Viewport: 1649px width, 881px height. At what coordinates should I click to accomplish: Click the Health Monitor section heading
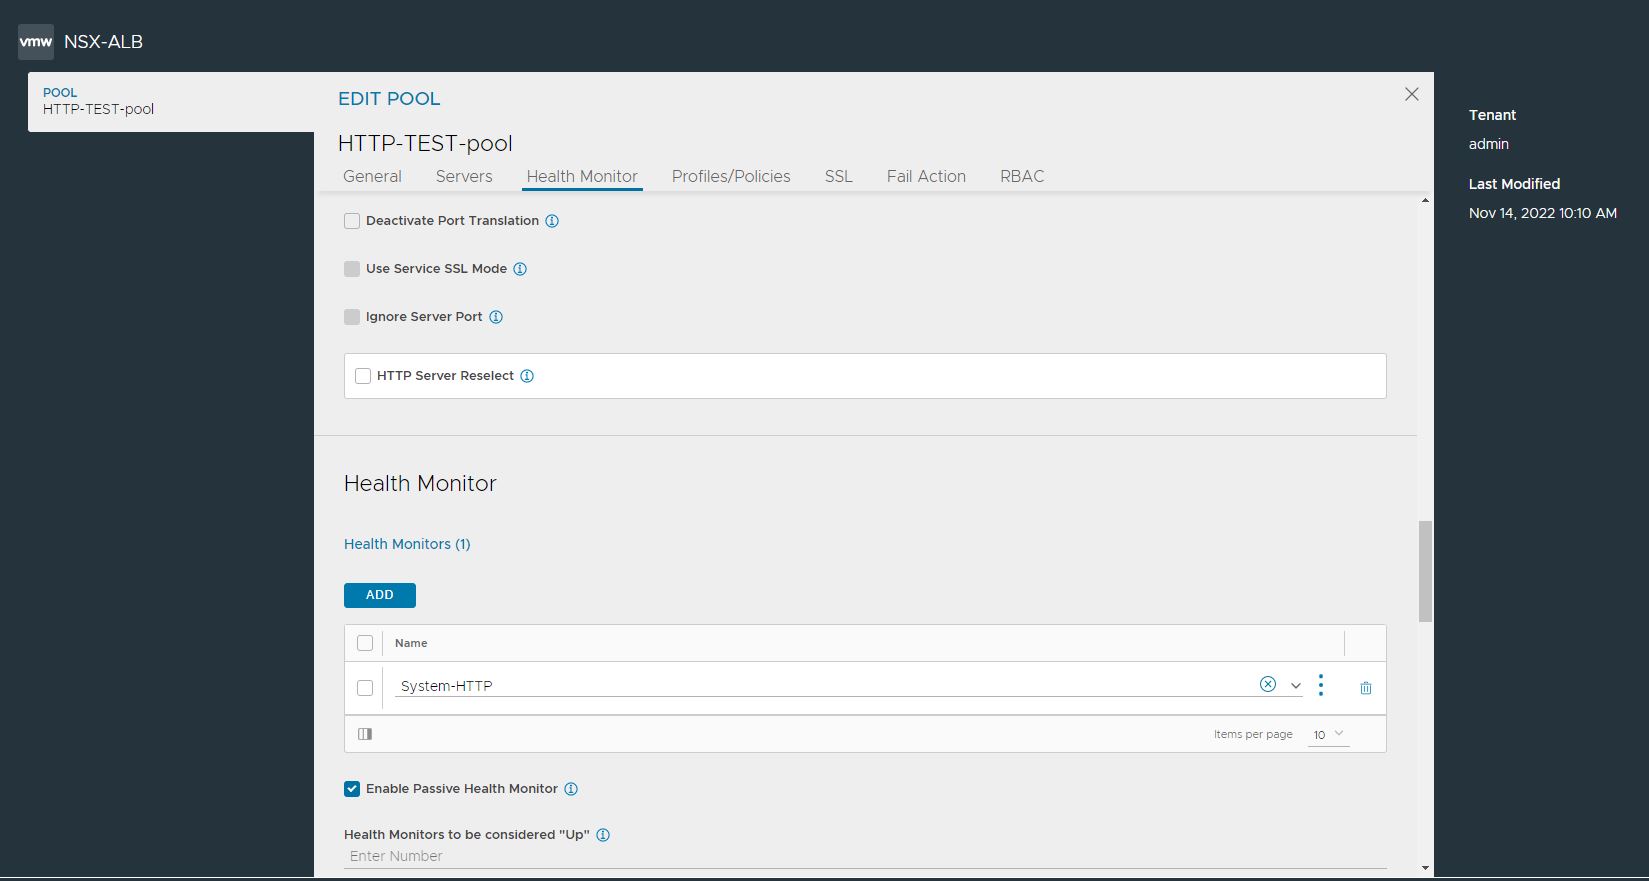pyautogui.click(x=420, y=483)
